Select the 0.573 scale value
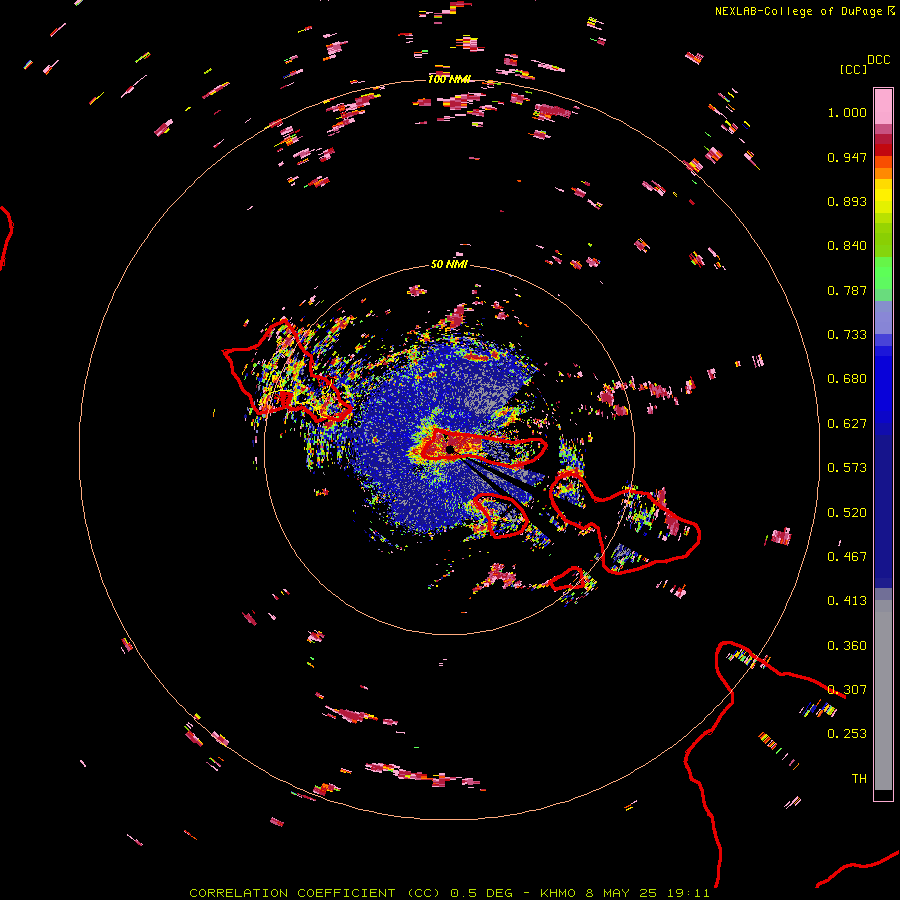This screenshot has width=900, height=900. click(847, 468)
